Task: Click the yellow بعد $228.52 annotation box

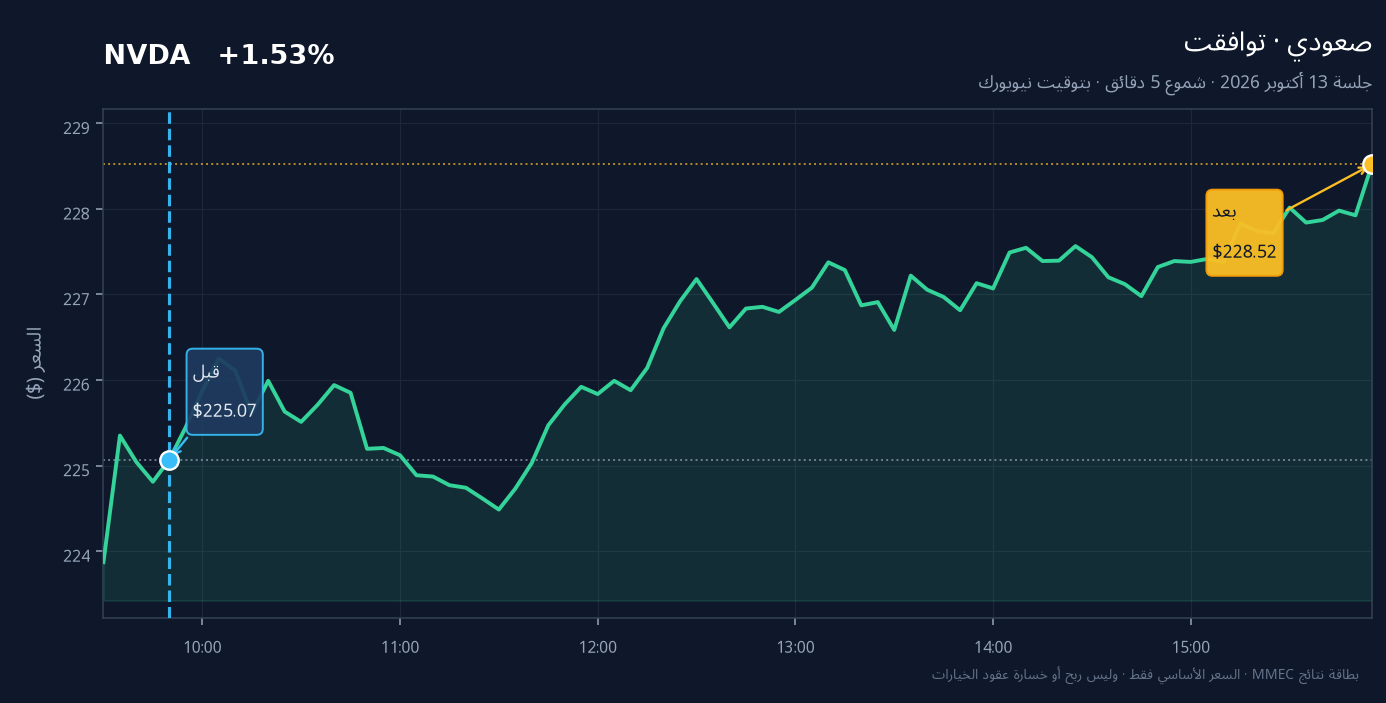Action: pyautogui.click(x=1245, y=232)
